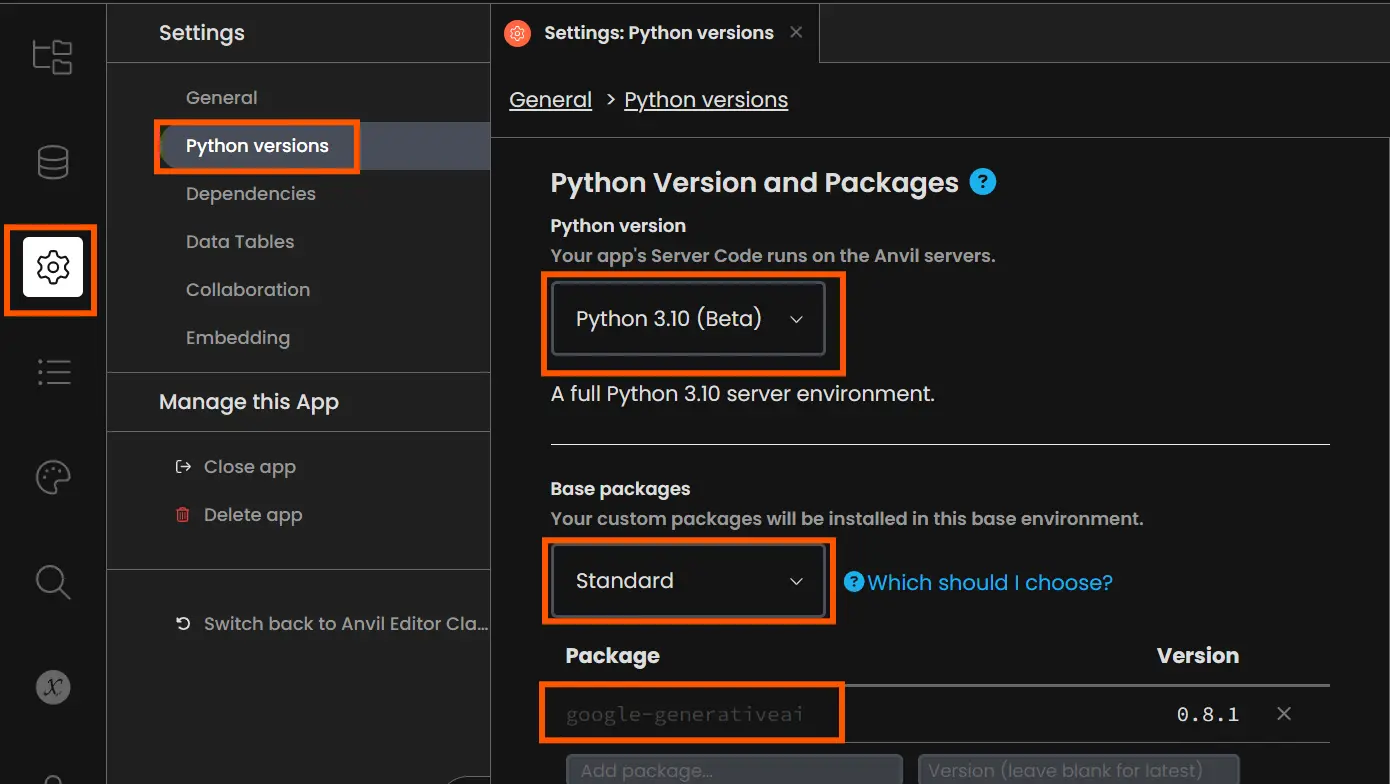Click the blue help icon beside Python Version and Packages

[983, 182]
